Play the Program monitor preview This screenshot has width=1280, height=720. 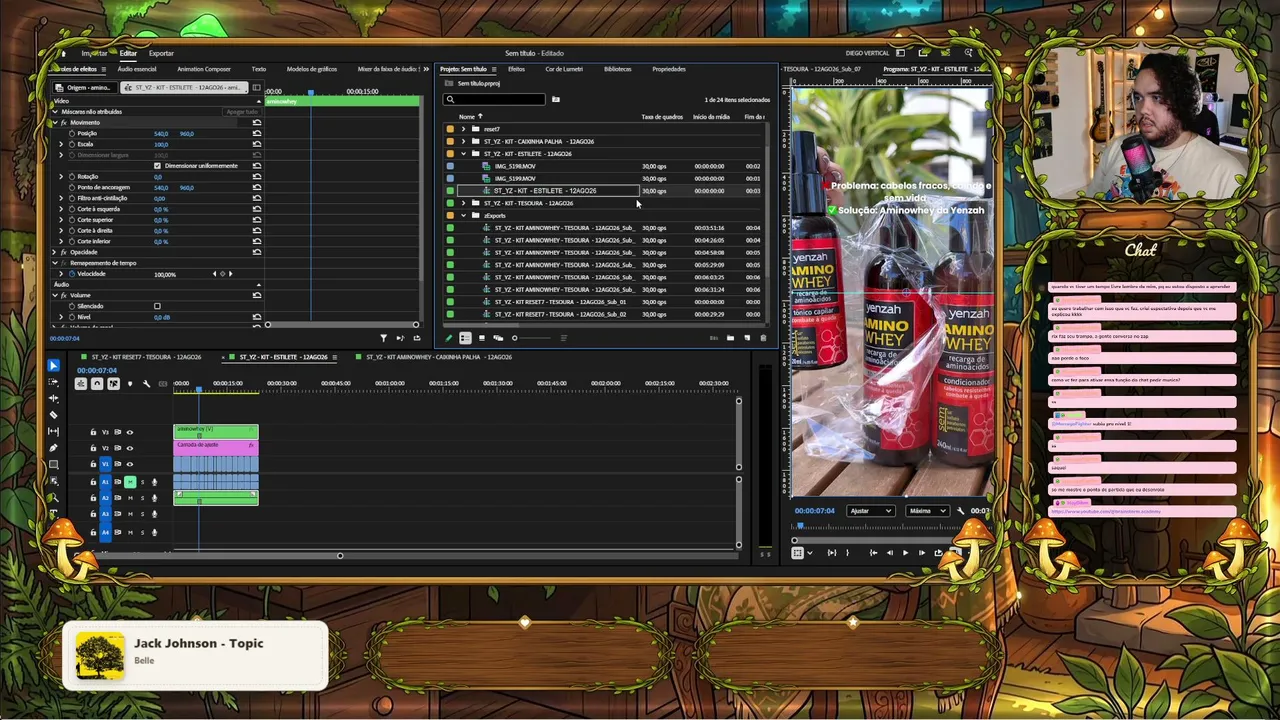tap(906, 553)
